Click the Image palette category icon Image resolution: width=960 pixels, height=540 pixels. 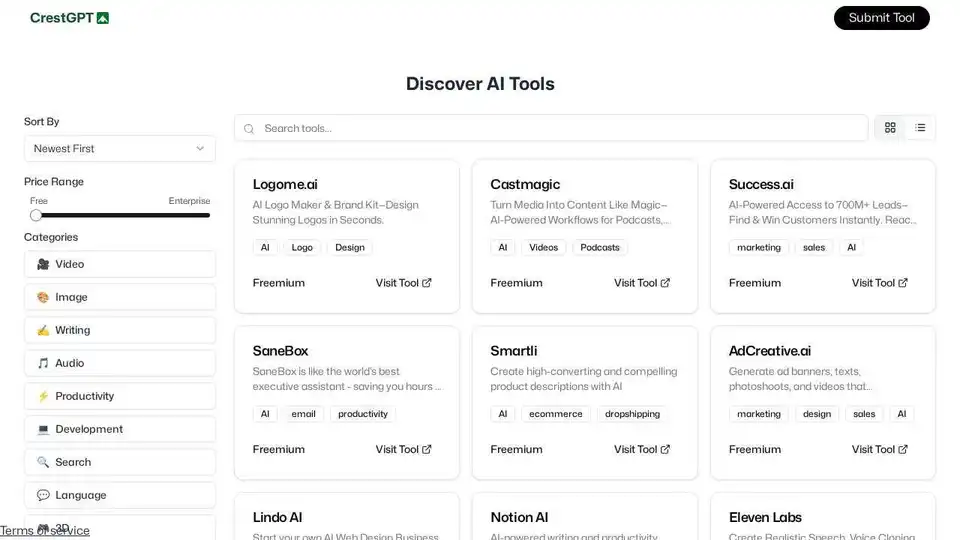click(43, 297)
